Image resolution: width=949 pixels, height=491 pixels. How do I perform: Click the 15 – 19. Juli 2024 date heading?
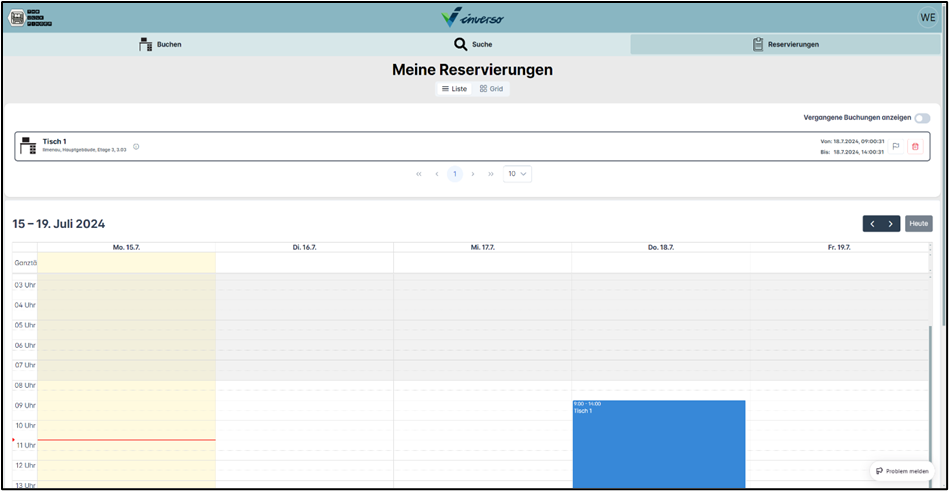pyautogui.click(x=59, y=224)
